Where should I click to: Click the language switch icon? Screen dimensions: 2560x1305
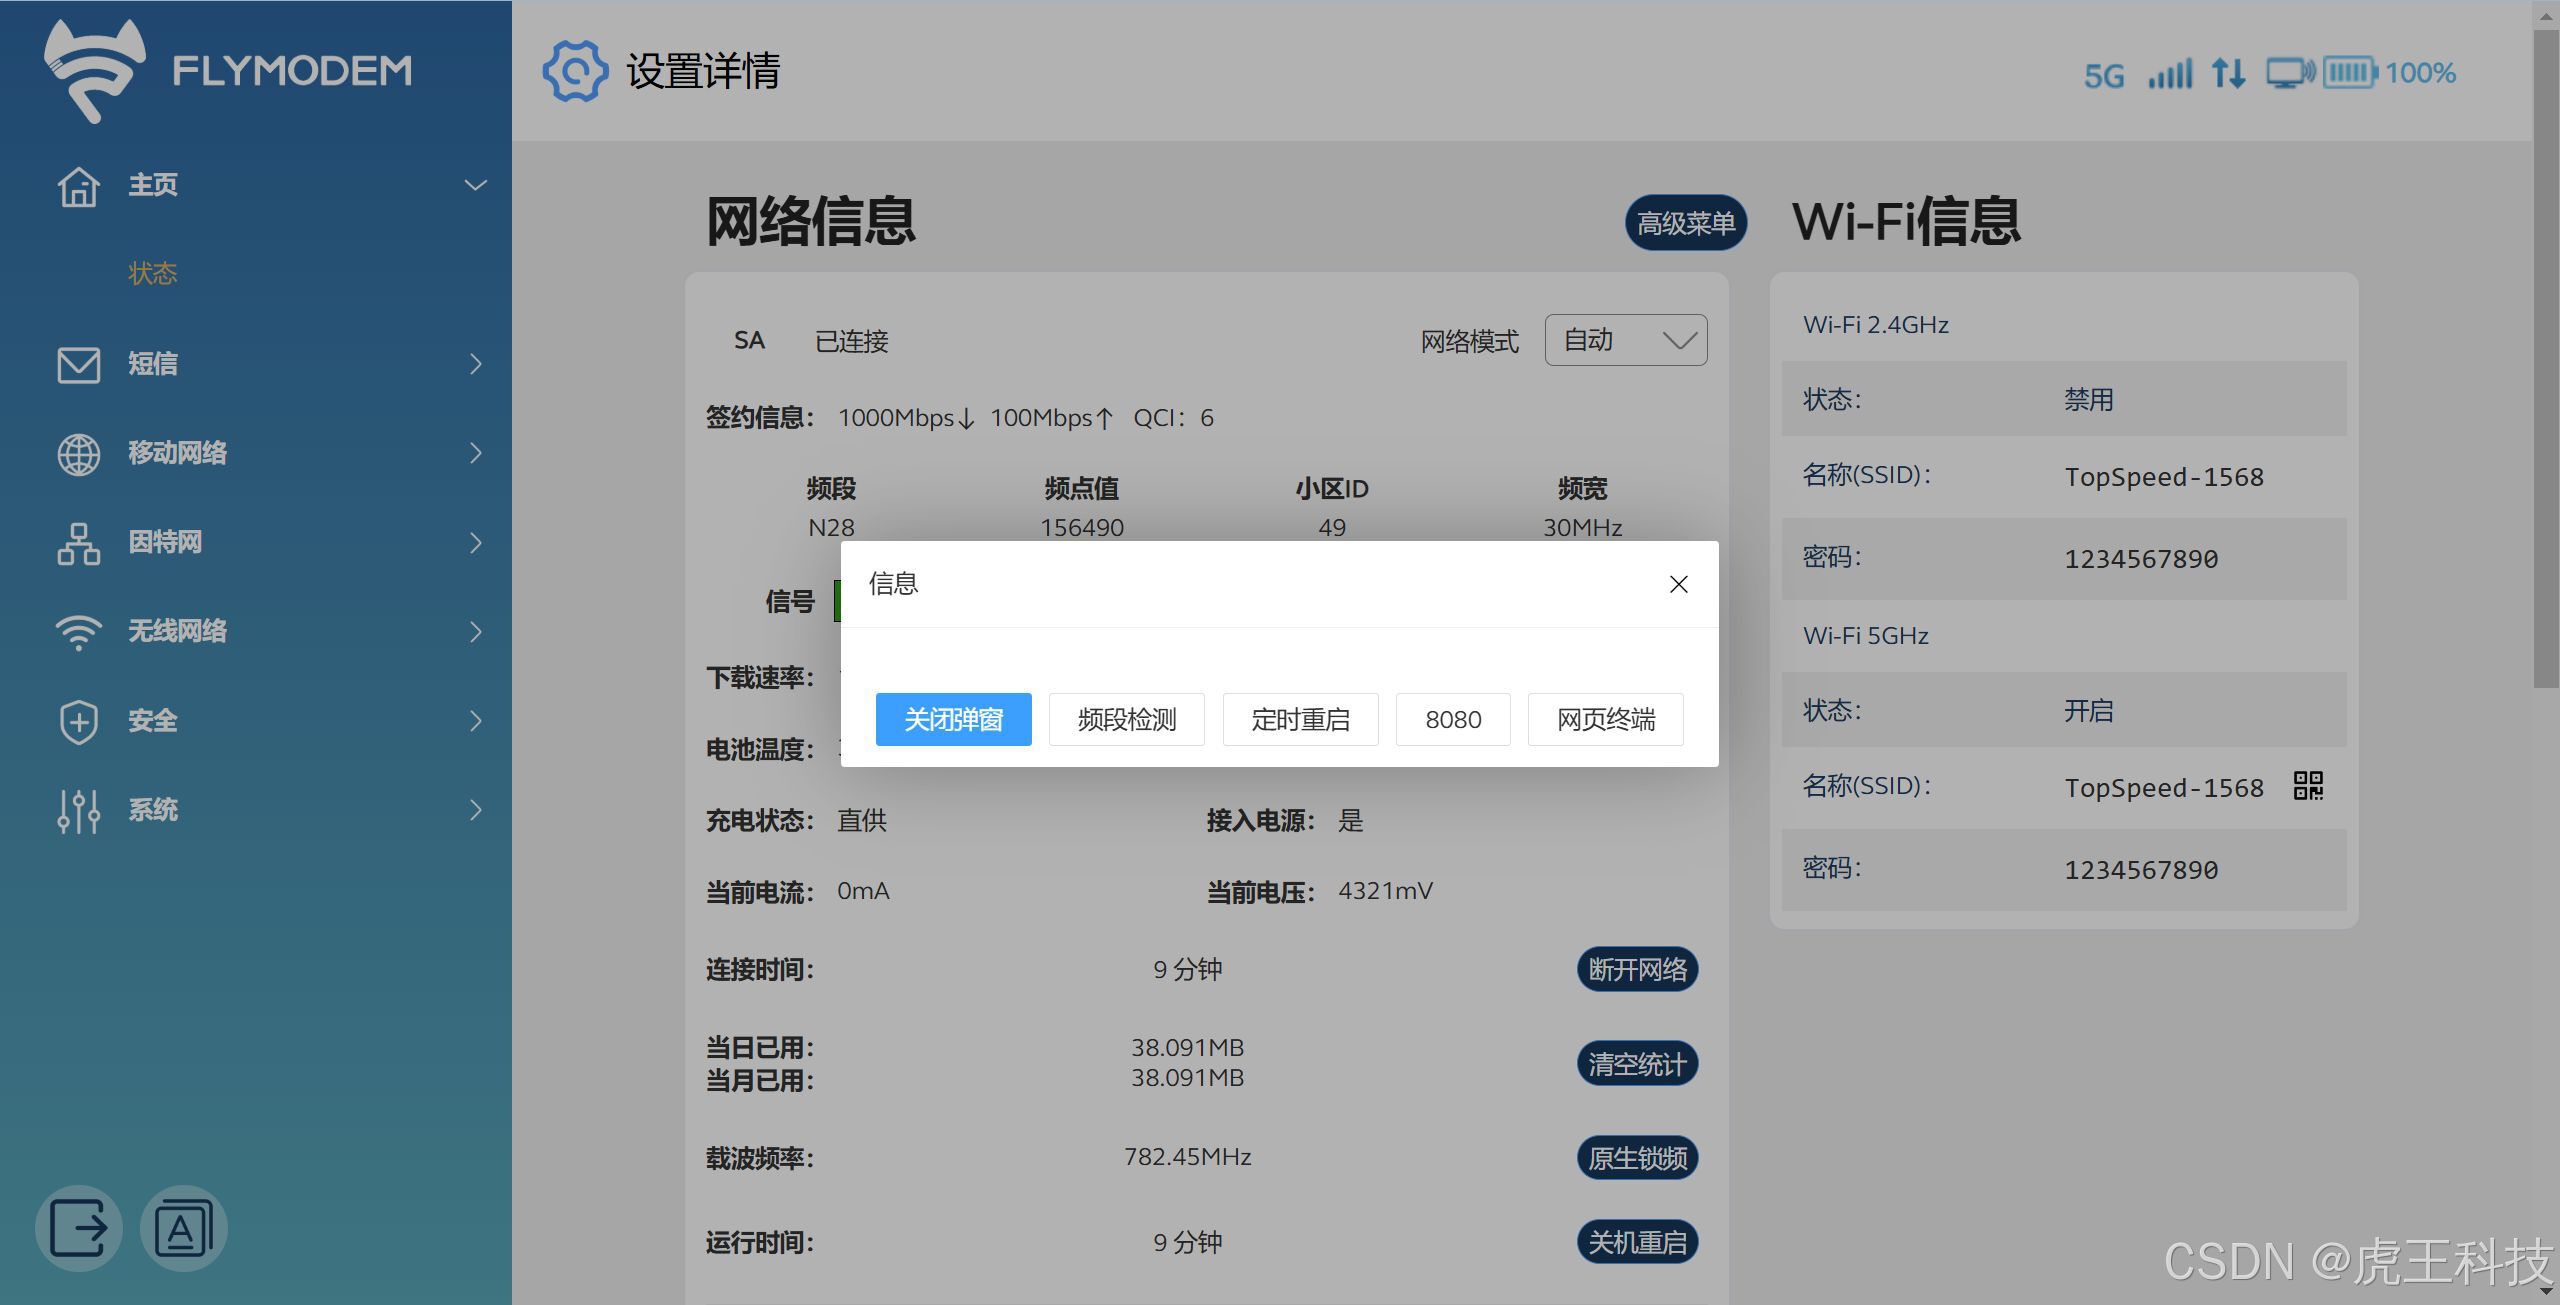coord(184,1228)
